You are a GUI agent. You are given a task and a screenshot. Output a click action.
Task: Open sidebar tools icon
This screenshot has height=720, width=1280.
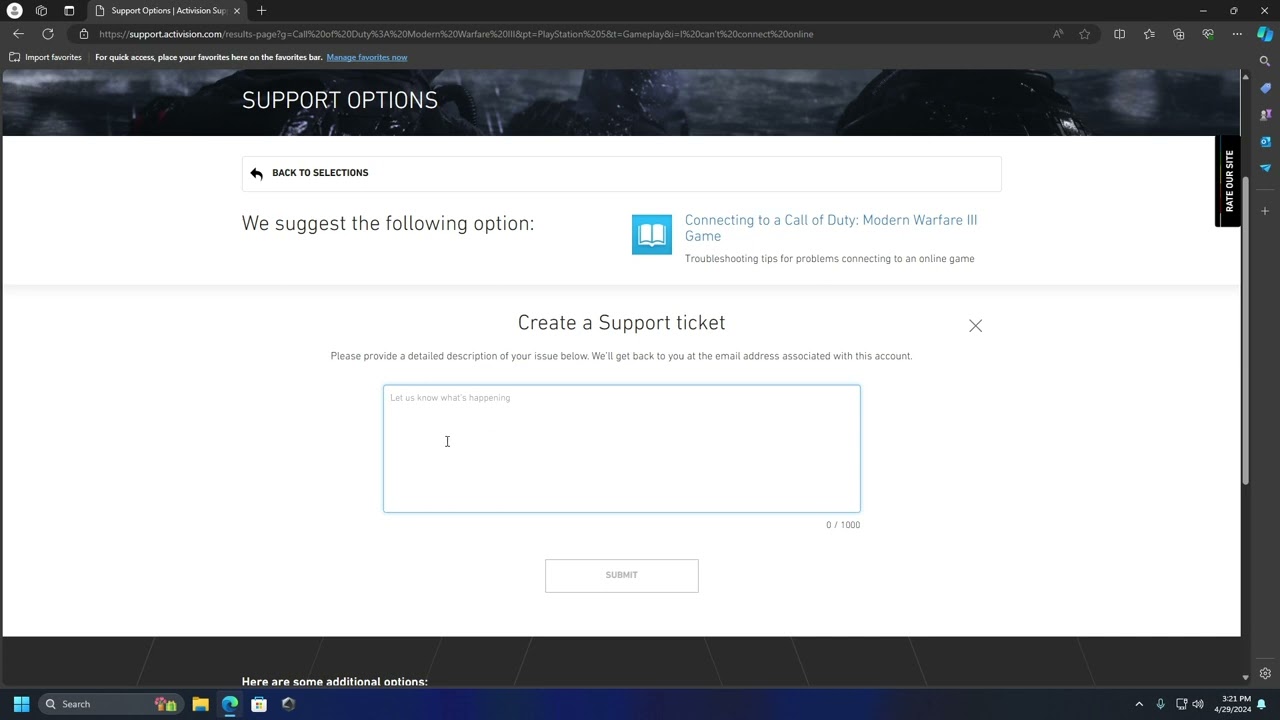click(x=1265, y=115)
